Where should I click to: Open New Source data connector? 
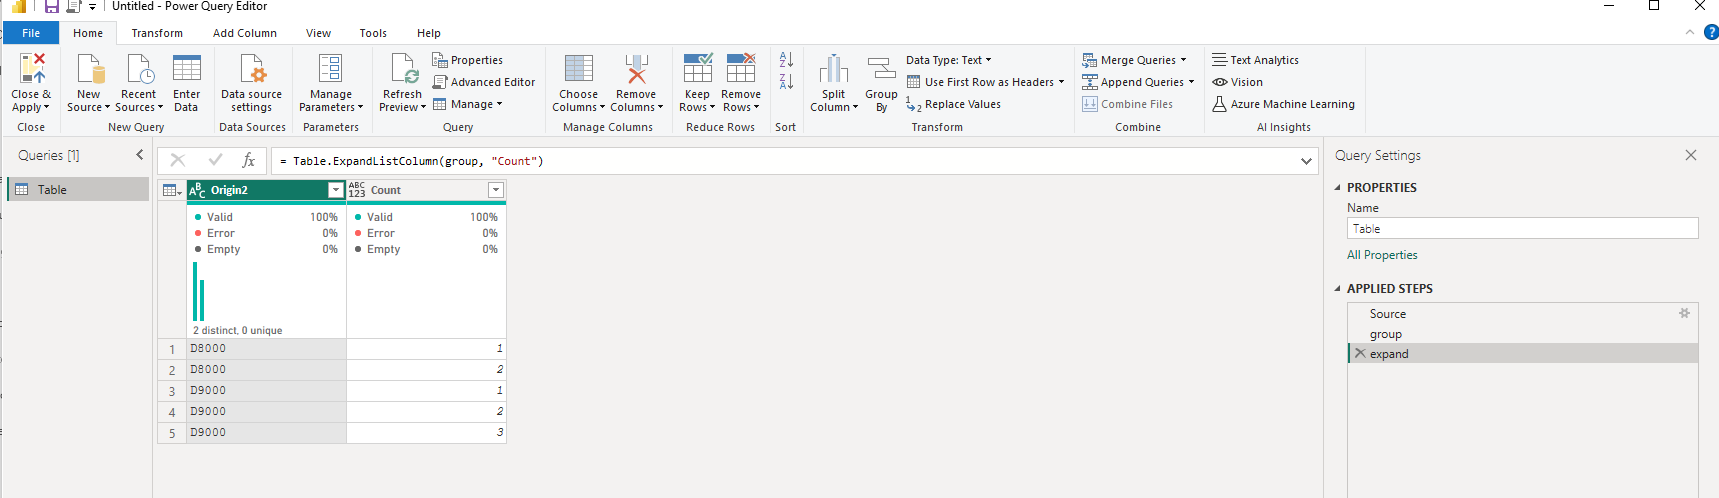tap(89, 82)
